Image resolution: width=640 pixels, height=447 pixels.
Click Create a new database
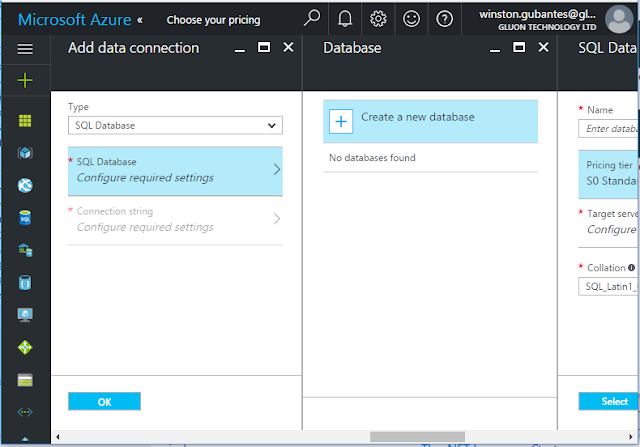point(430,121)
